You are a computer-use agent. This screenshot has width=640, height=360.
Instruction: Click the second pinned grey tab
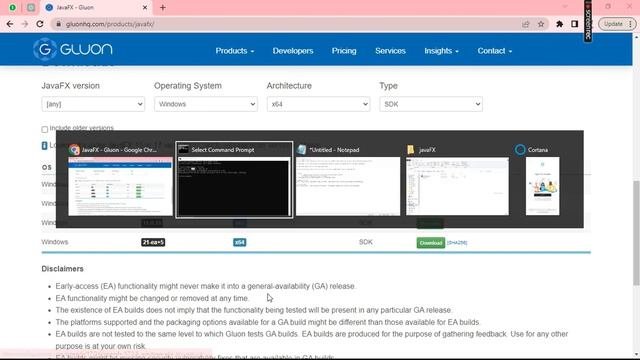[31, 7]
